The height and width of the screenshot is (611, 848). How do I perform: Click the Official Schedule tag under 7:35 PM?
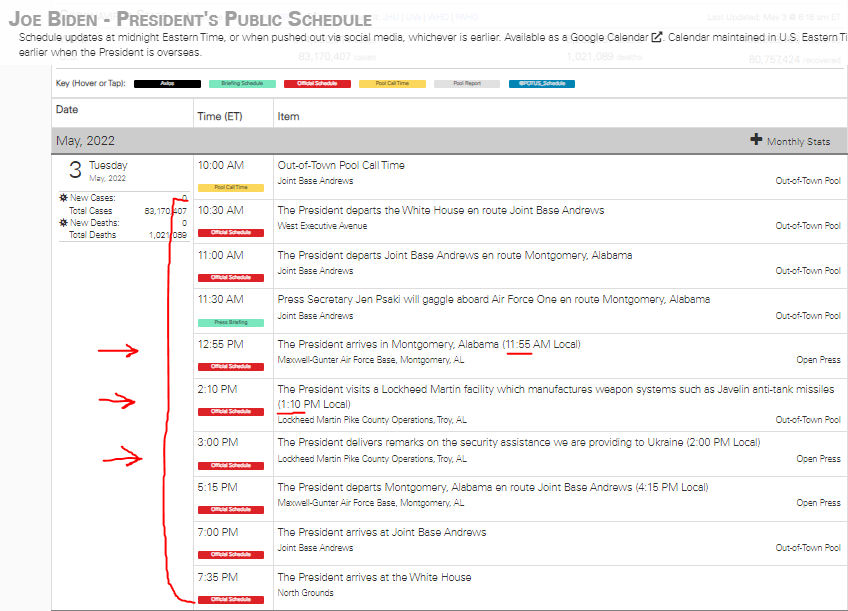click(231, 600)
